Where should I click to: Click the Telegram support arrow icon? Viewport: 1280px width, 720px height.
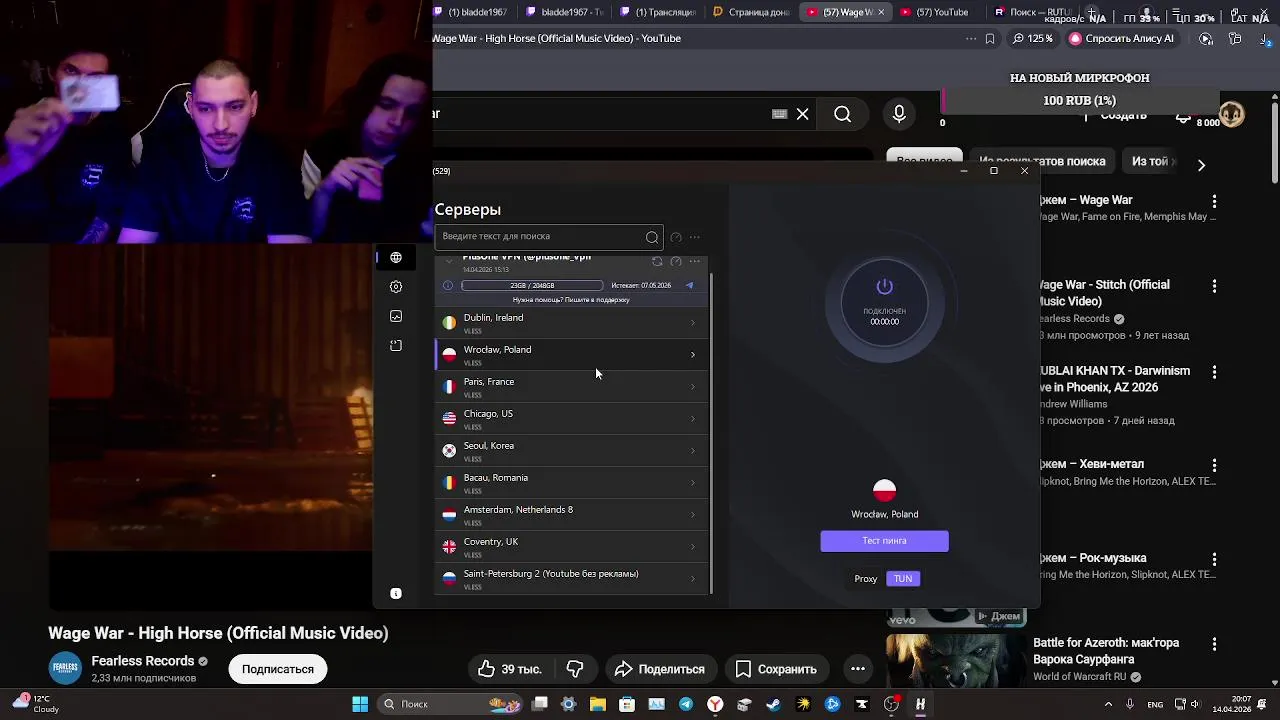coord(689,285)
